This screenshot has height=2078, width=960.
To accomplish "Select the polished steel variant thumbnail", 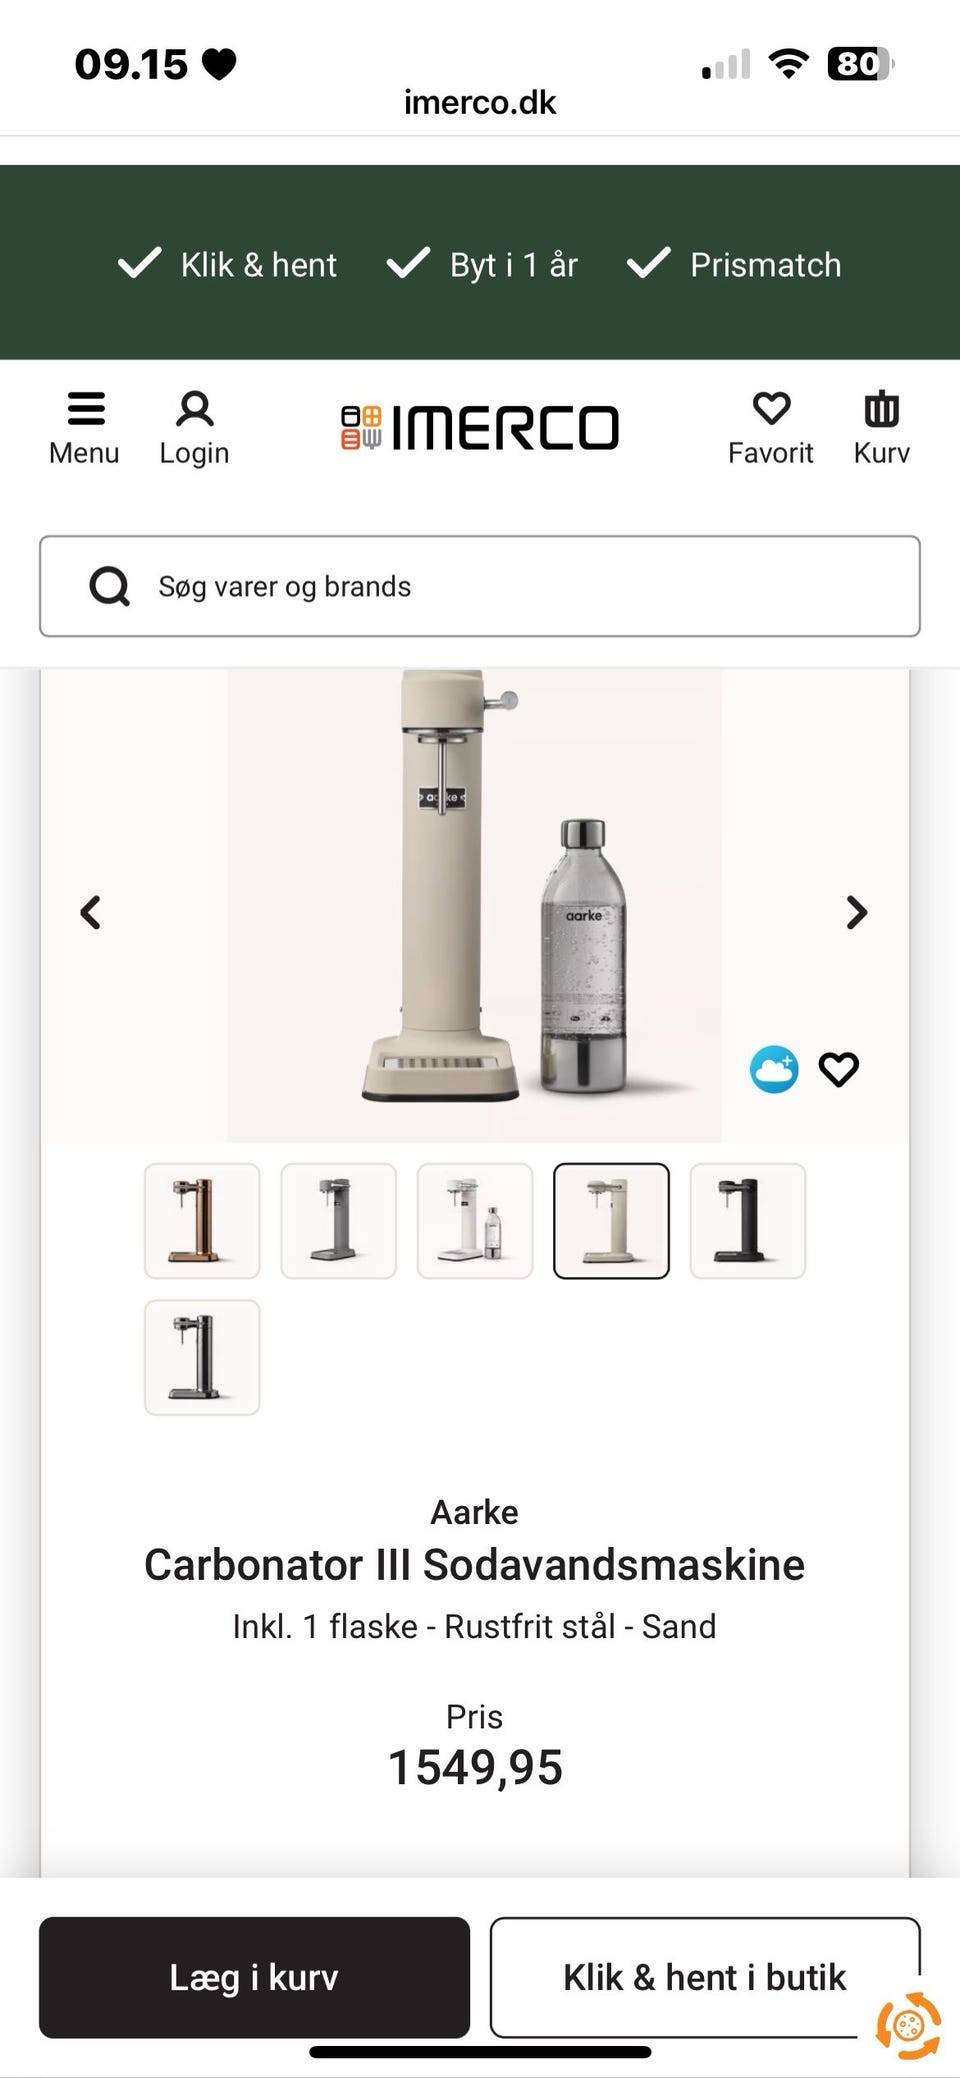I will pos(202,1357).
